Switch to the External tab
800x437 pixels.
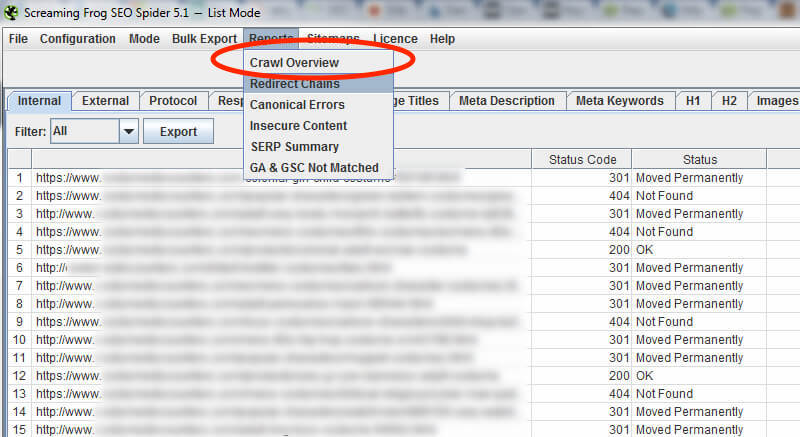(x=105, y=101)
